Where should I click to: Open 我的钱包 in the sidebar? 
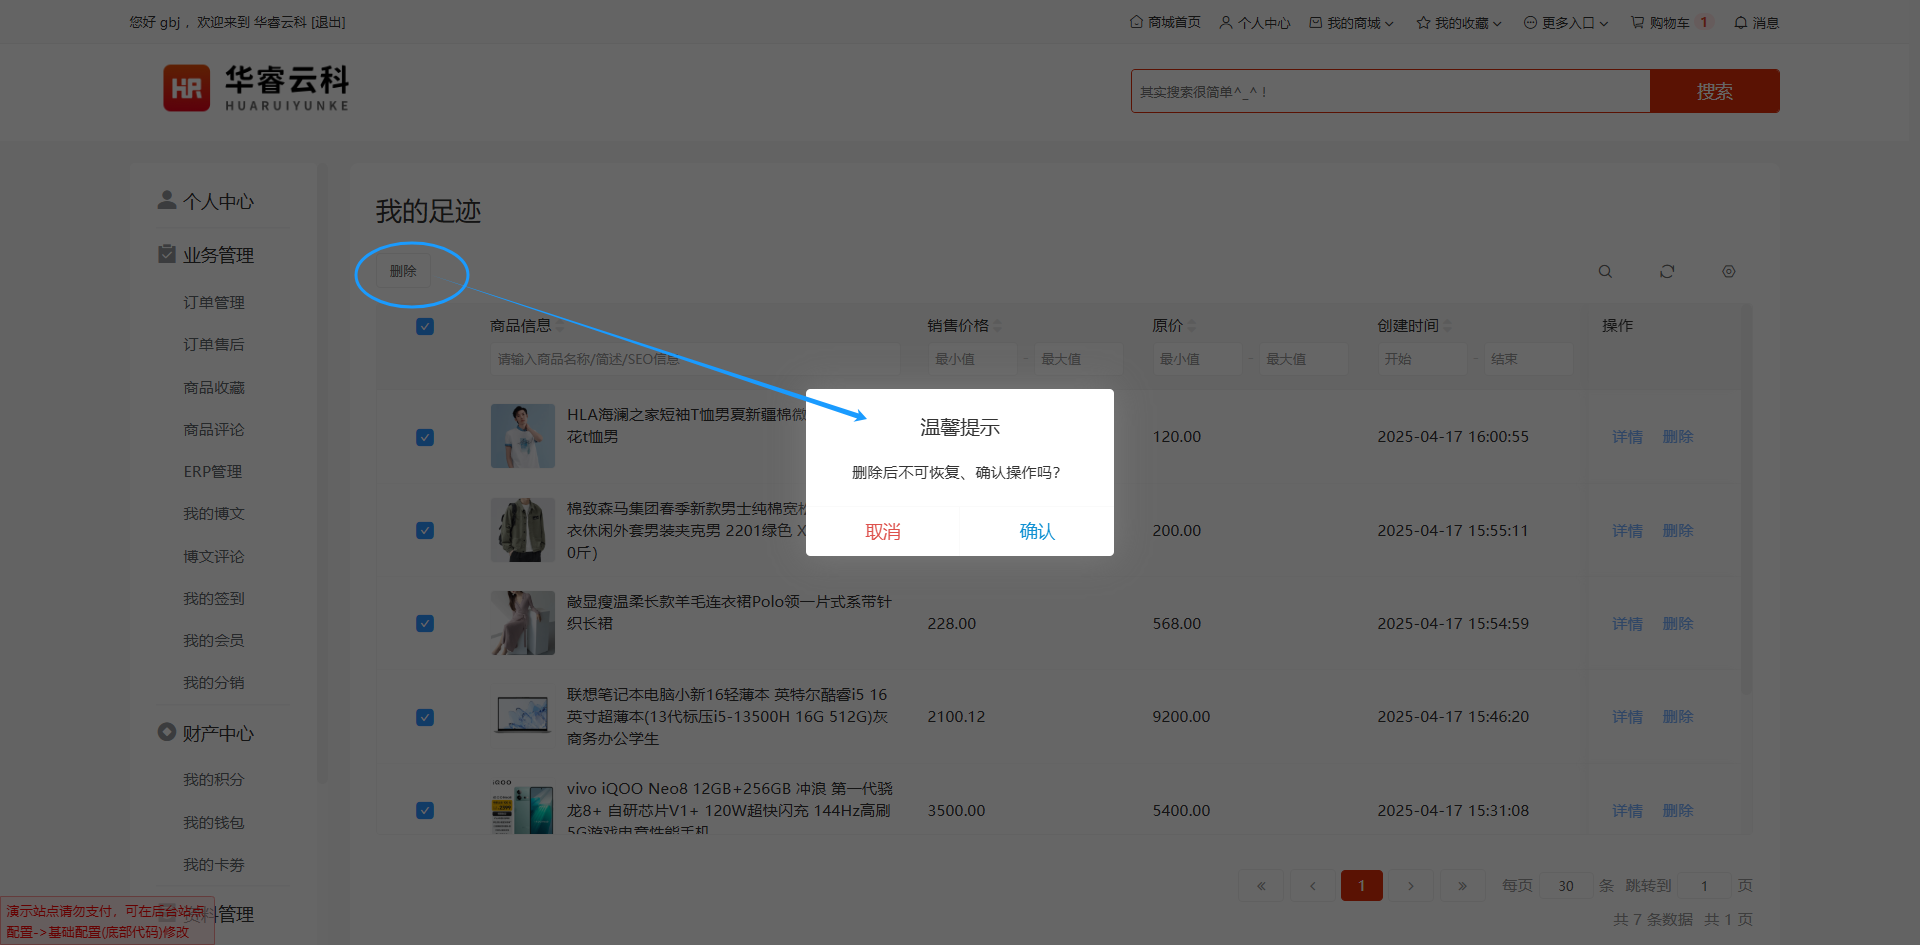click(x=214, y=822)
